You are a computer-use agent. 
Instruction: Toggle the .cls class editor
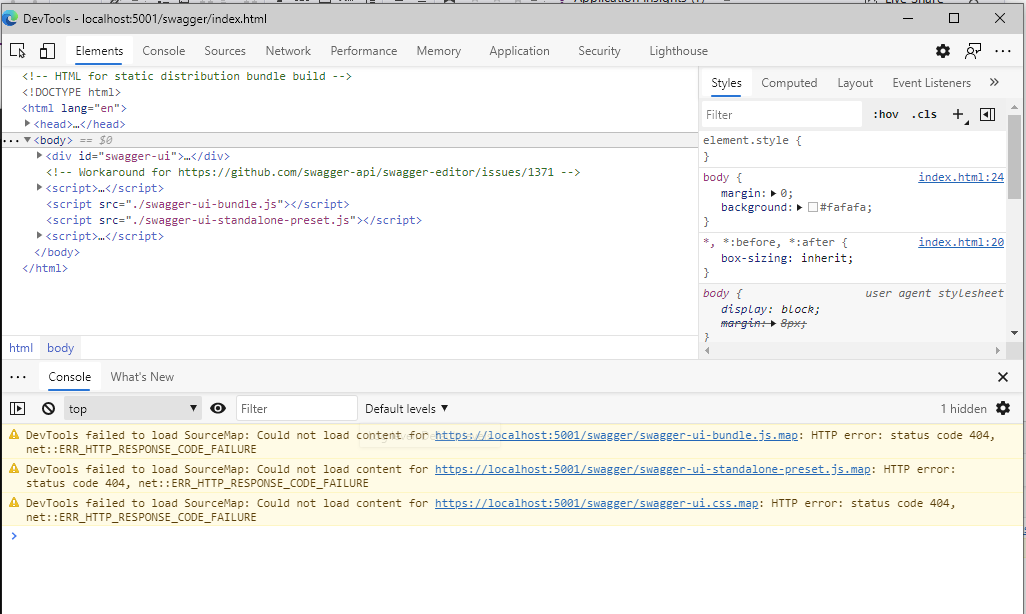tap(925, 115)
